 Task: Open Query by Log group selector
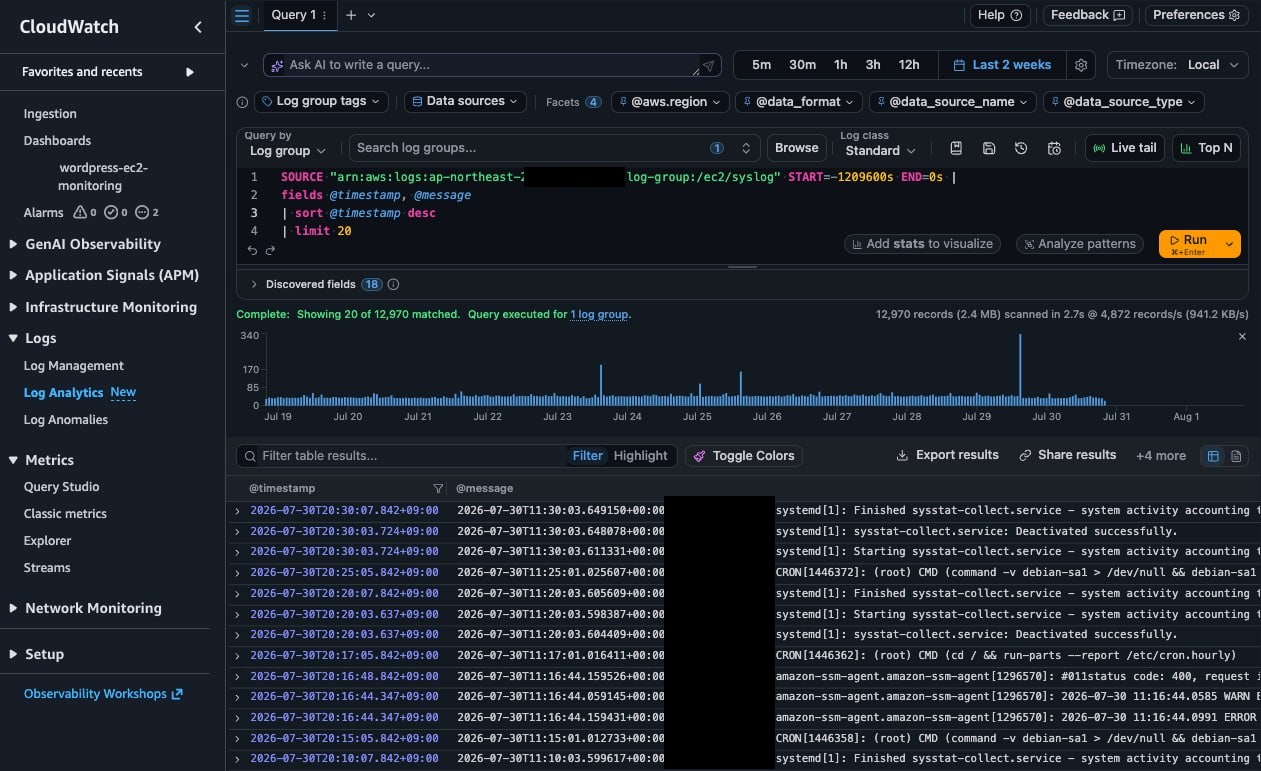tap(288, 151)
